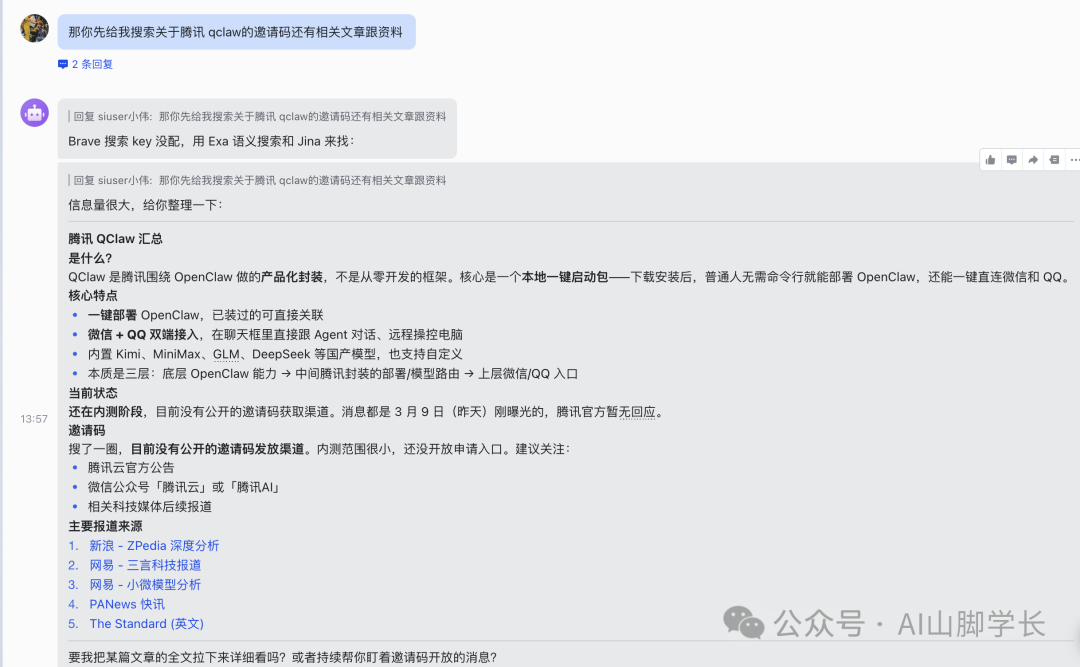Open The Standard (英文) article link
Screen dimensions: 1080x667
pos(146,623)
